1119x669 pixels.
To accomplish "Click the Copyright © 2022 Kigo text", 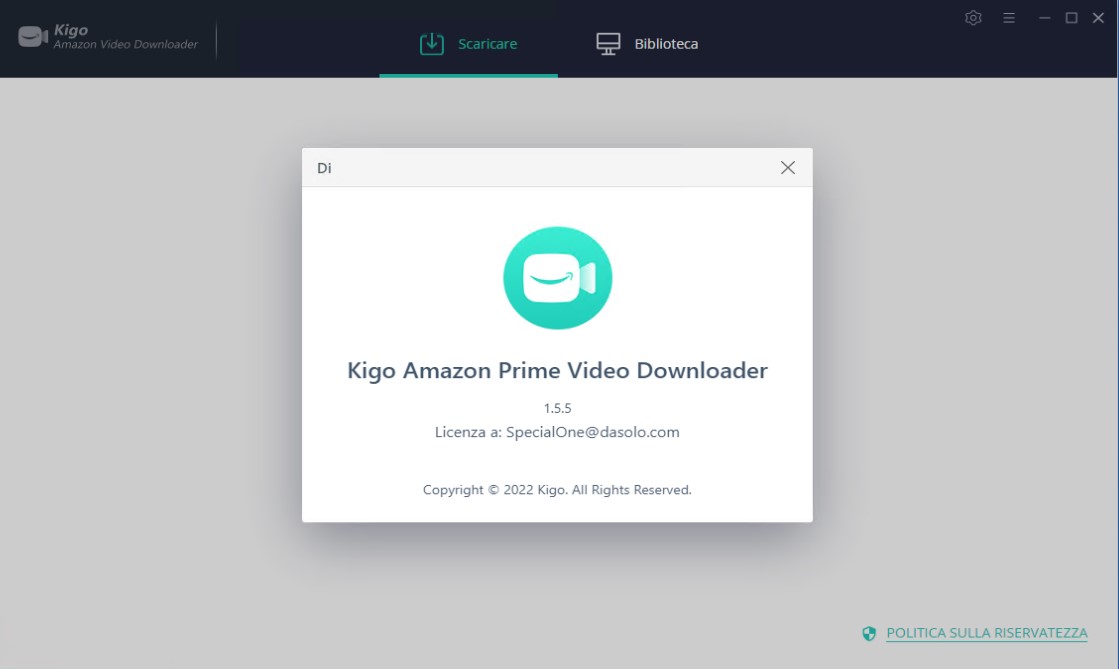I will (557, 490).
